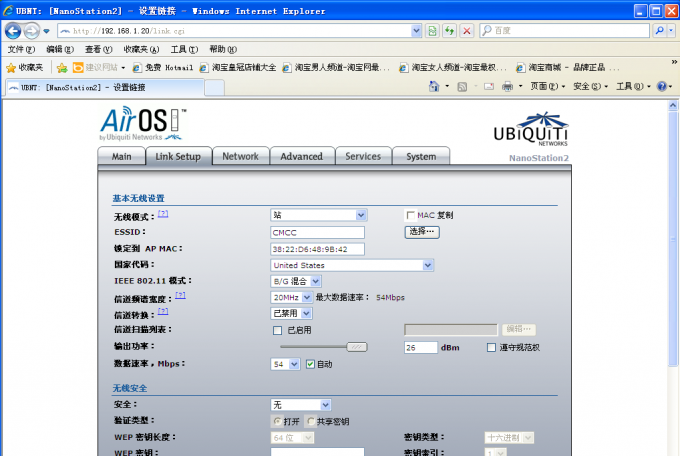Open the IEEE 802.11 模式 dropdown
680x456 pixels.
pos(296,281)
